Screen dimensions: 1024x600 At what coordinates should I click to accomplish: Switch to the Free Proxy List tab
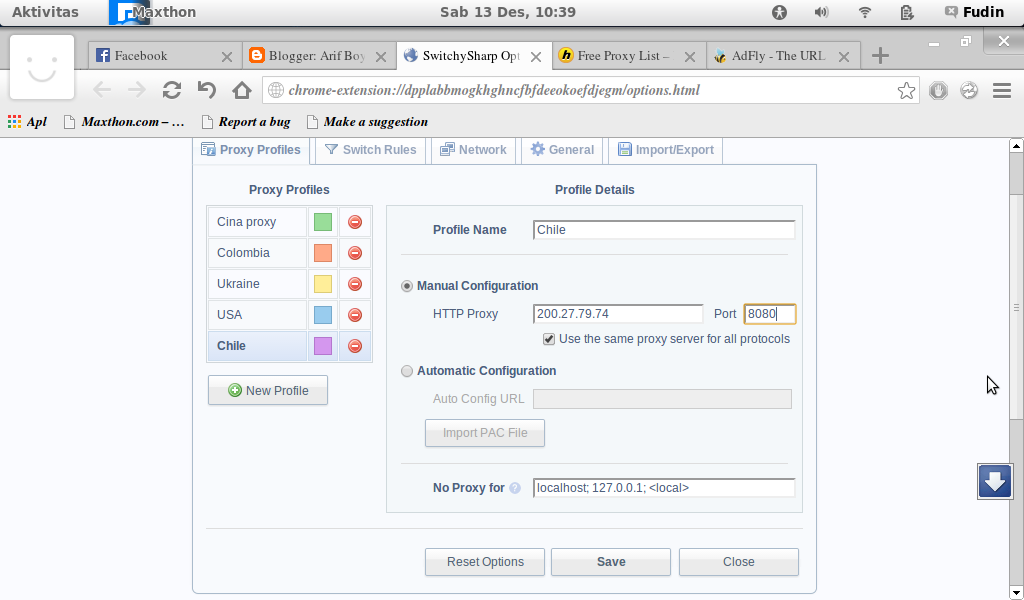click(x=628, y=56)
